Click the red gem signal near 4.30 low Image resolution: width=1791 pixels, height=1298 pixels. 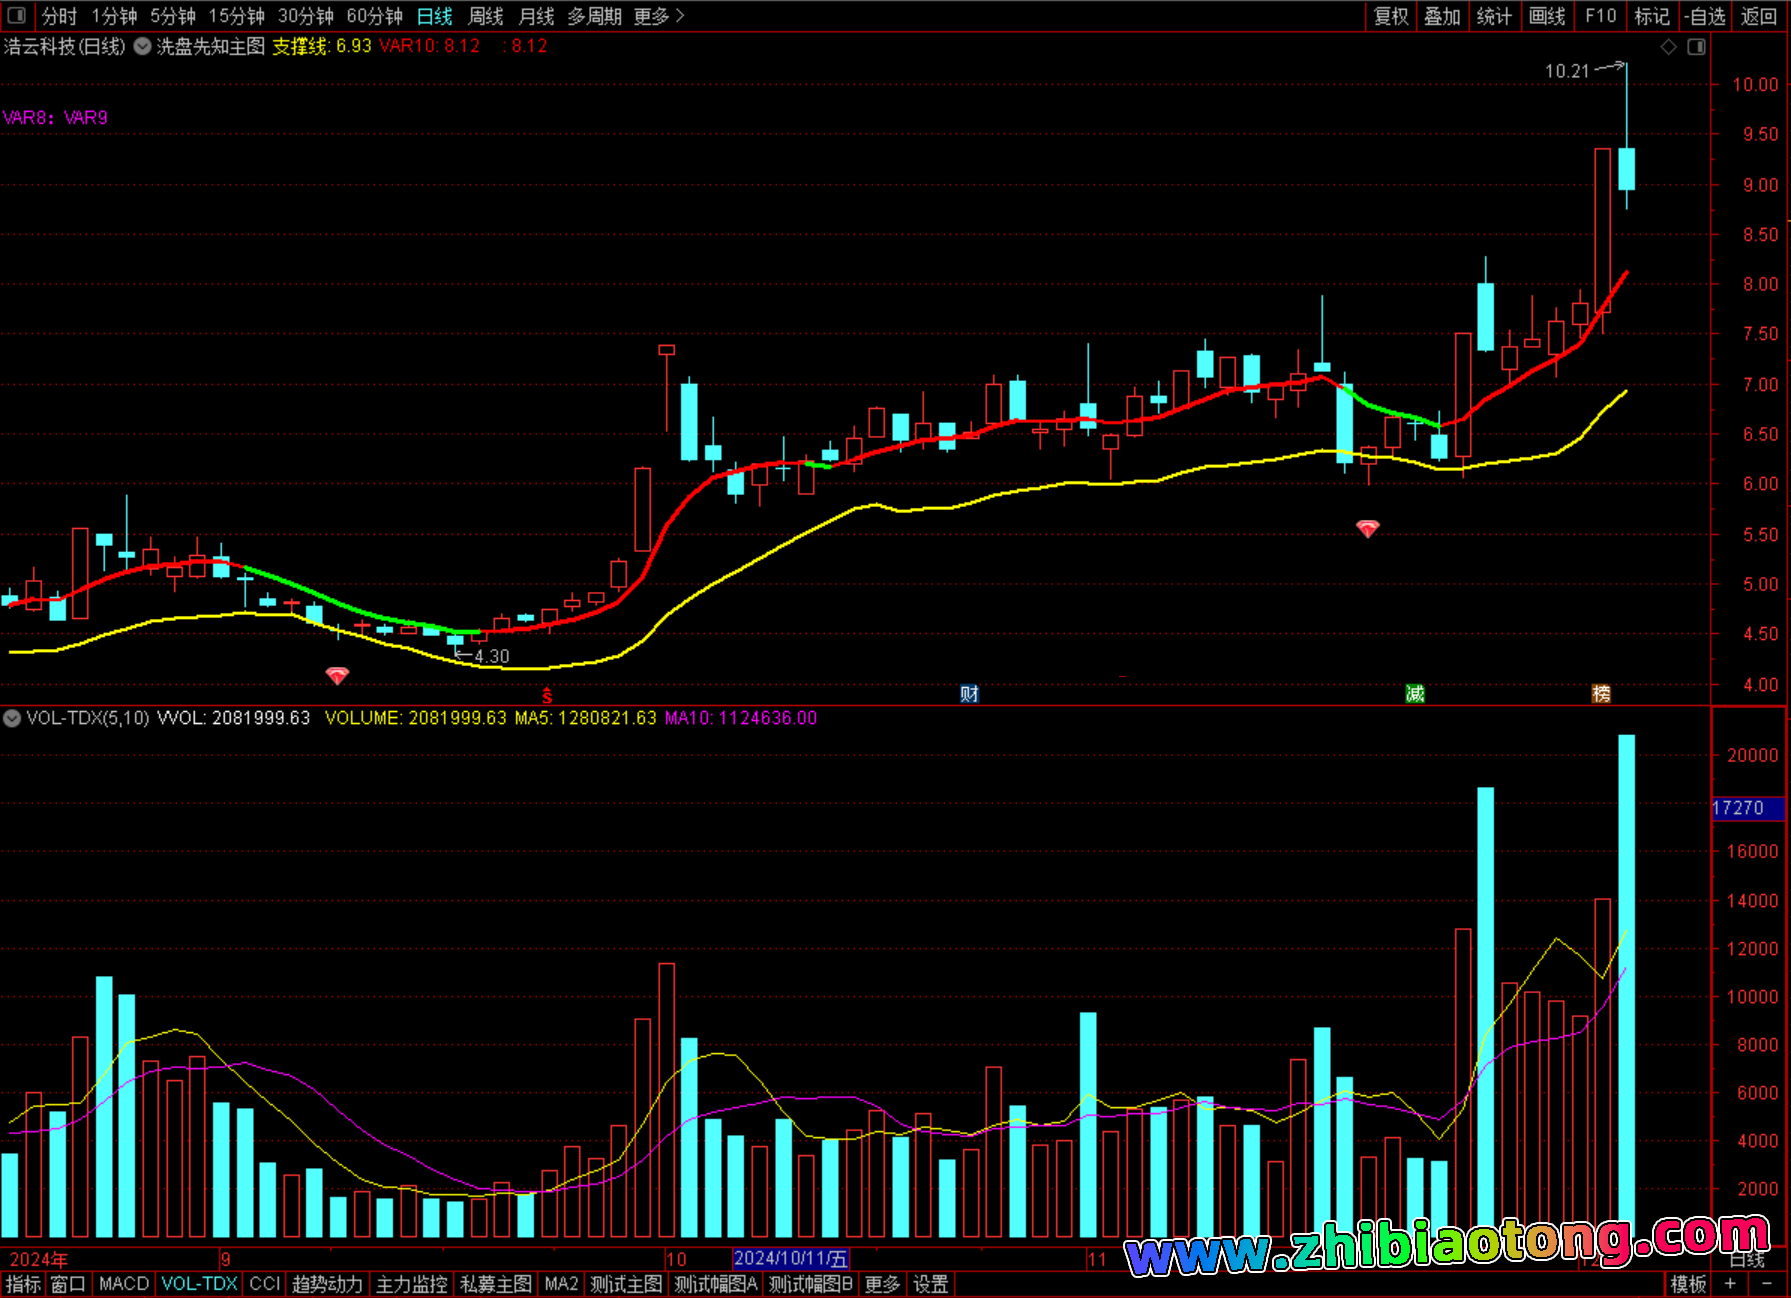337,676
